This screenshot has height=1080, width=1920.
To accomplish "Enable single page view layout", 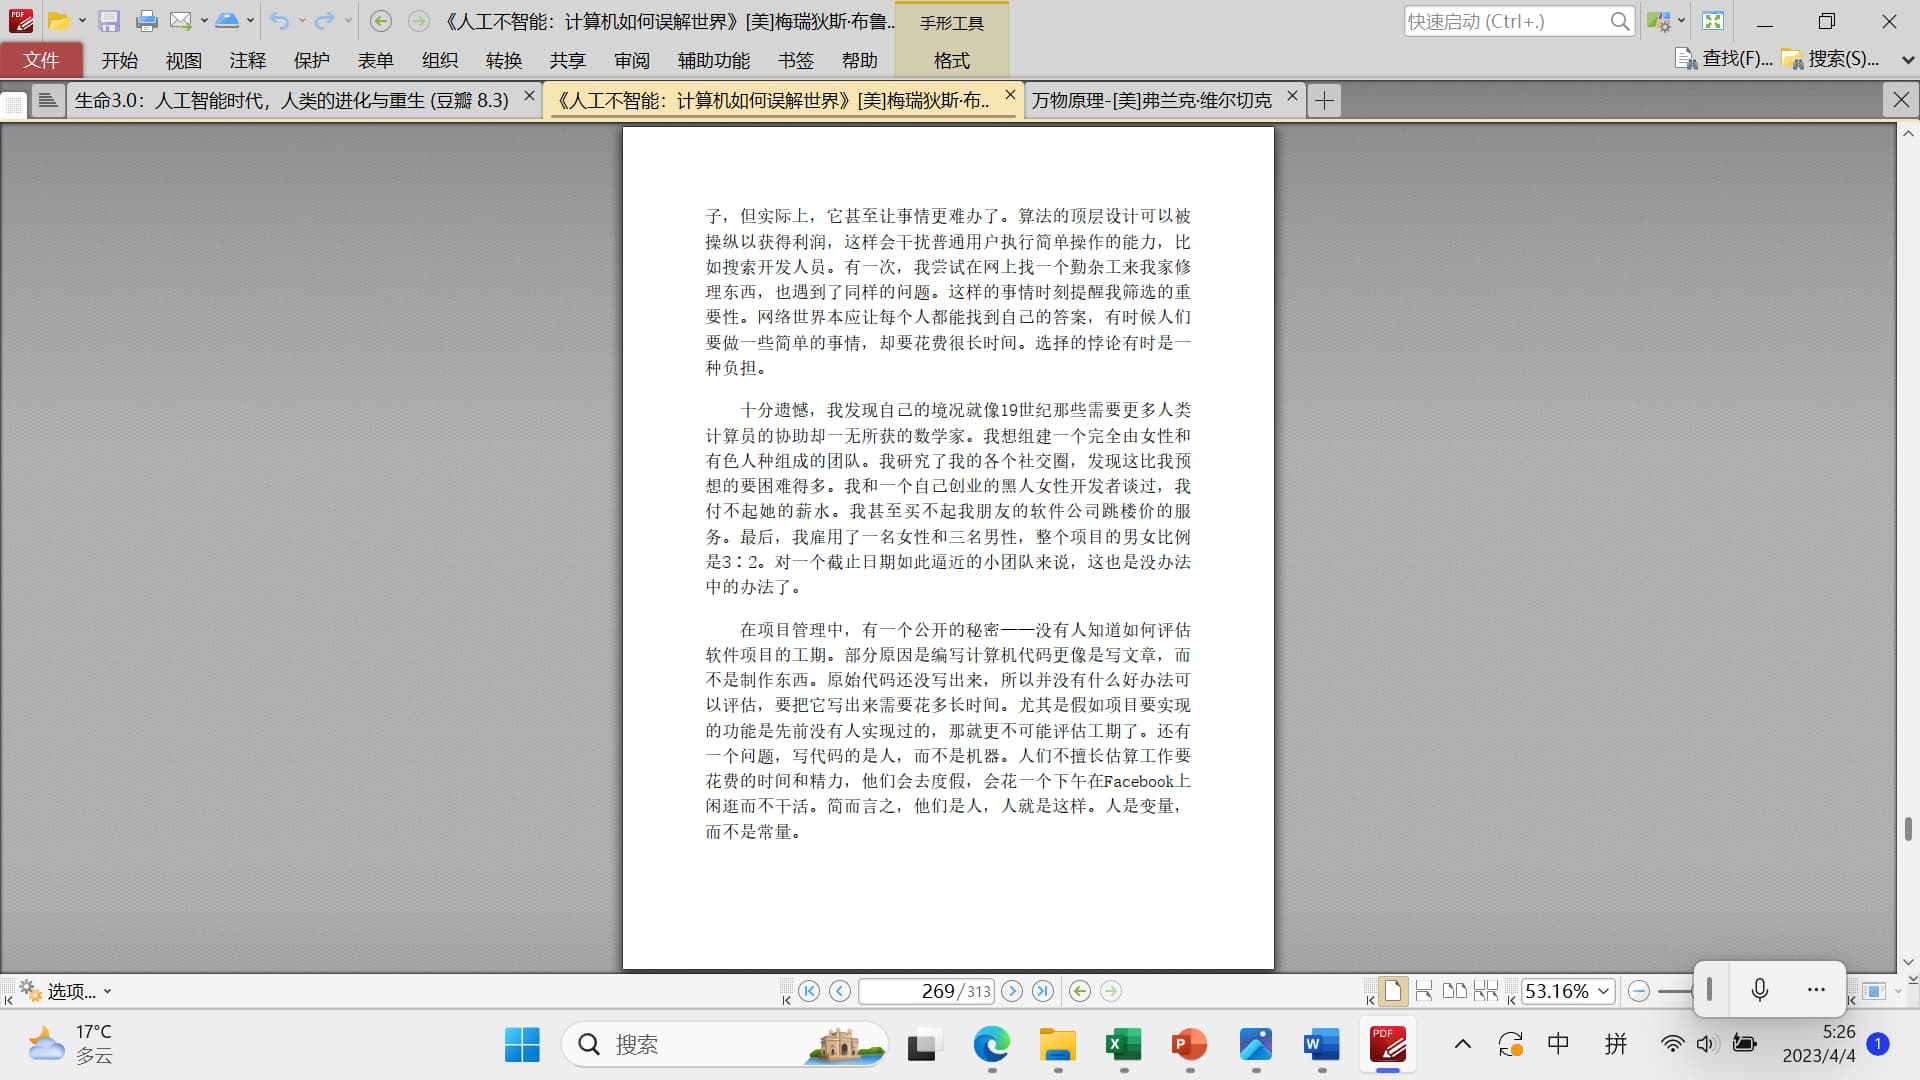I will (x=1392, y=991).
